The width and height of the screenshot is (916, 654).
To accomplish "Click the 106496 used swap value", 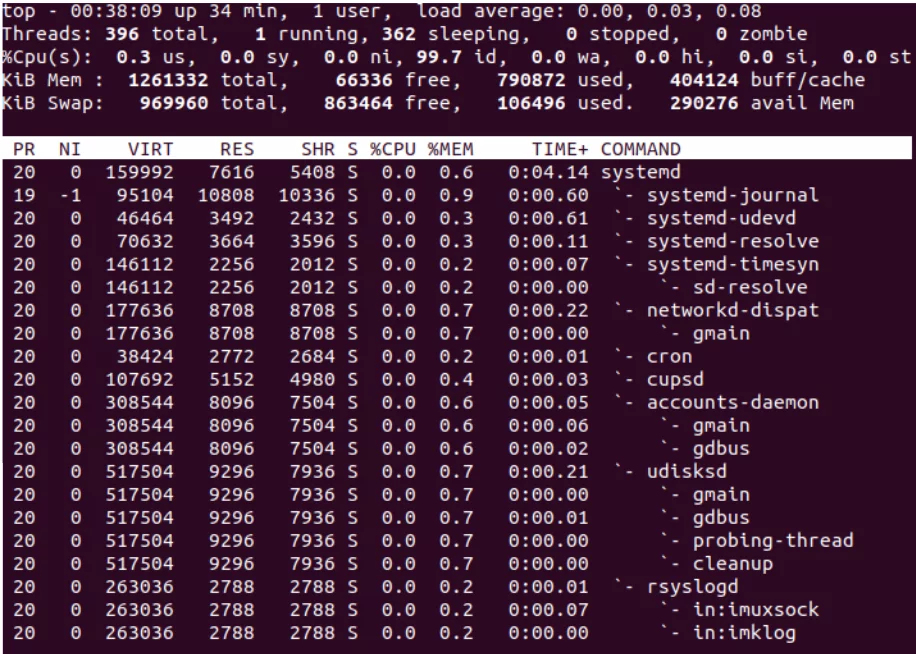I will tap(531, 103).
